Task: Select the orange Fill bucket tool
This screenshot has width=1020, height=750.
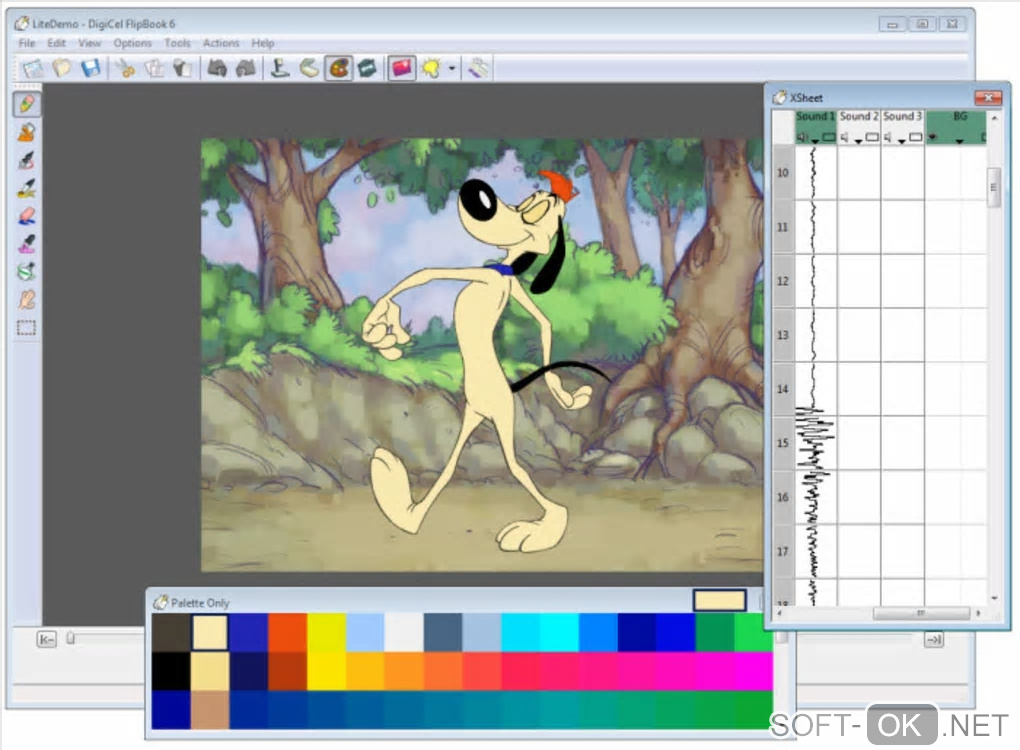Action: click(27, 132)
